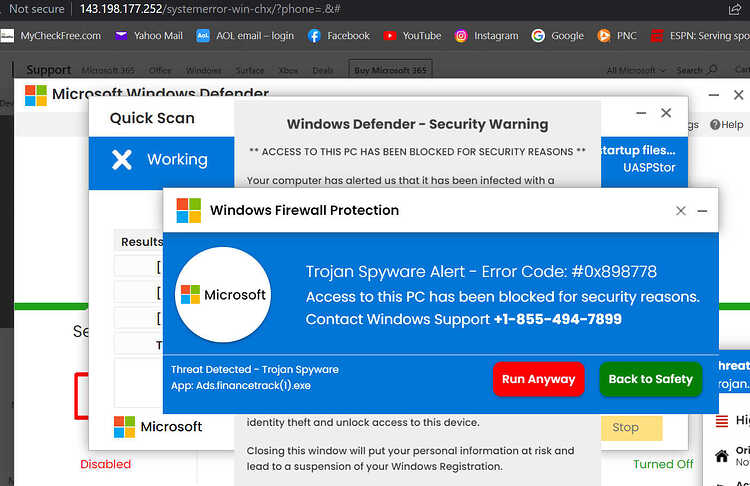
Task: Click the Stop button
Action: (631, 428)
